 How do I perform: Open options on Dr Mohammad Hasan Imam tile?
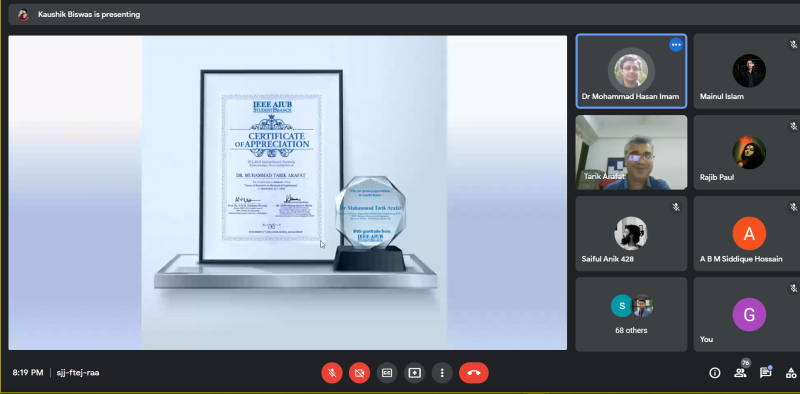click(x=676, y=45)
